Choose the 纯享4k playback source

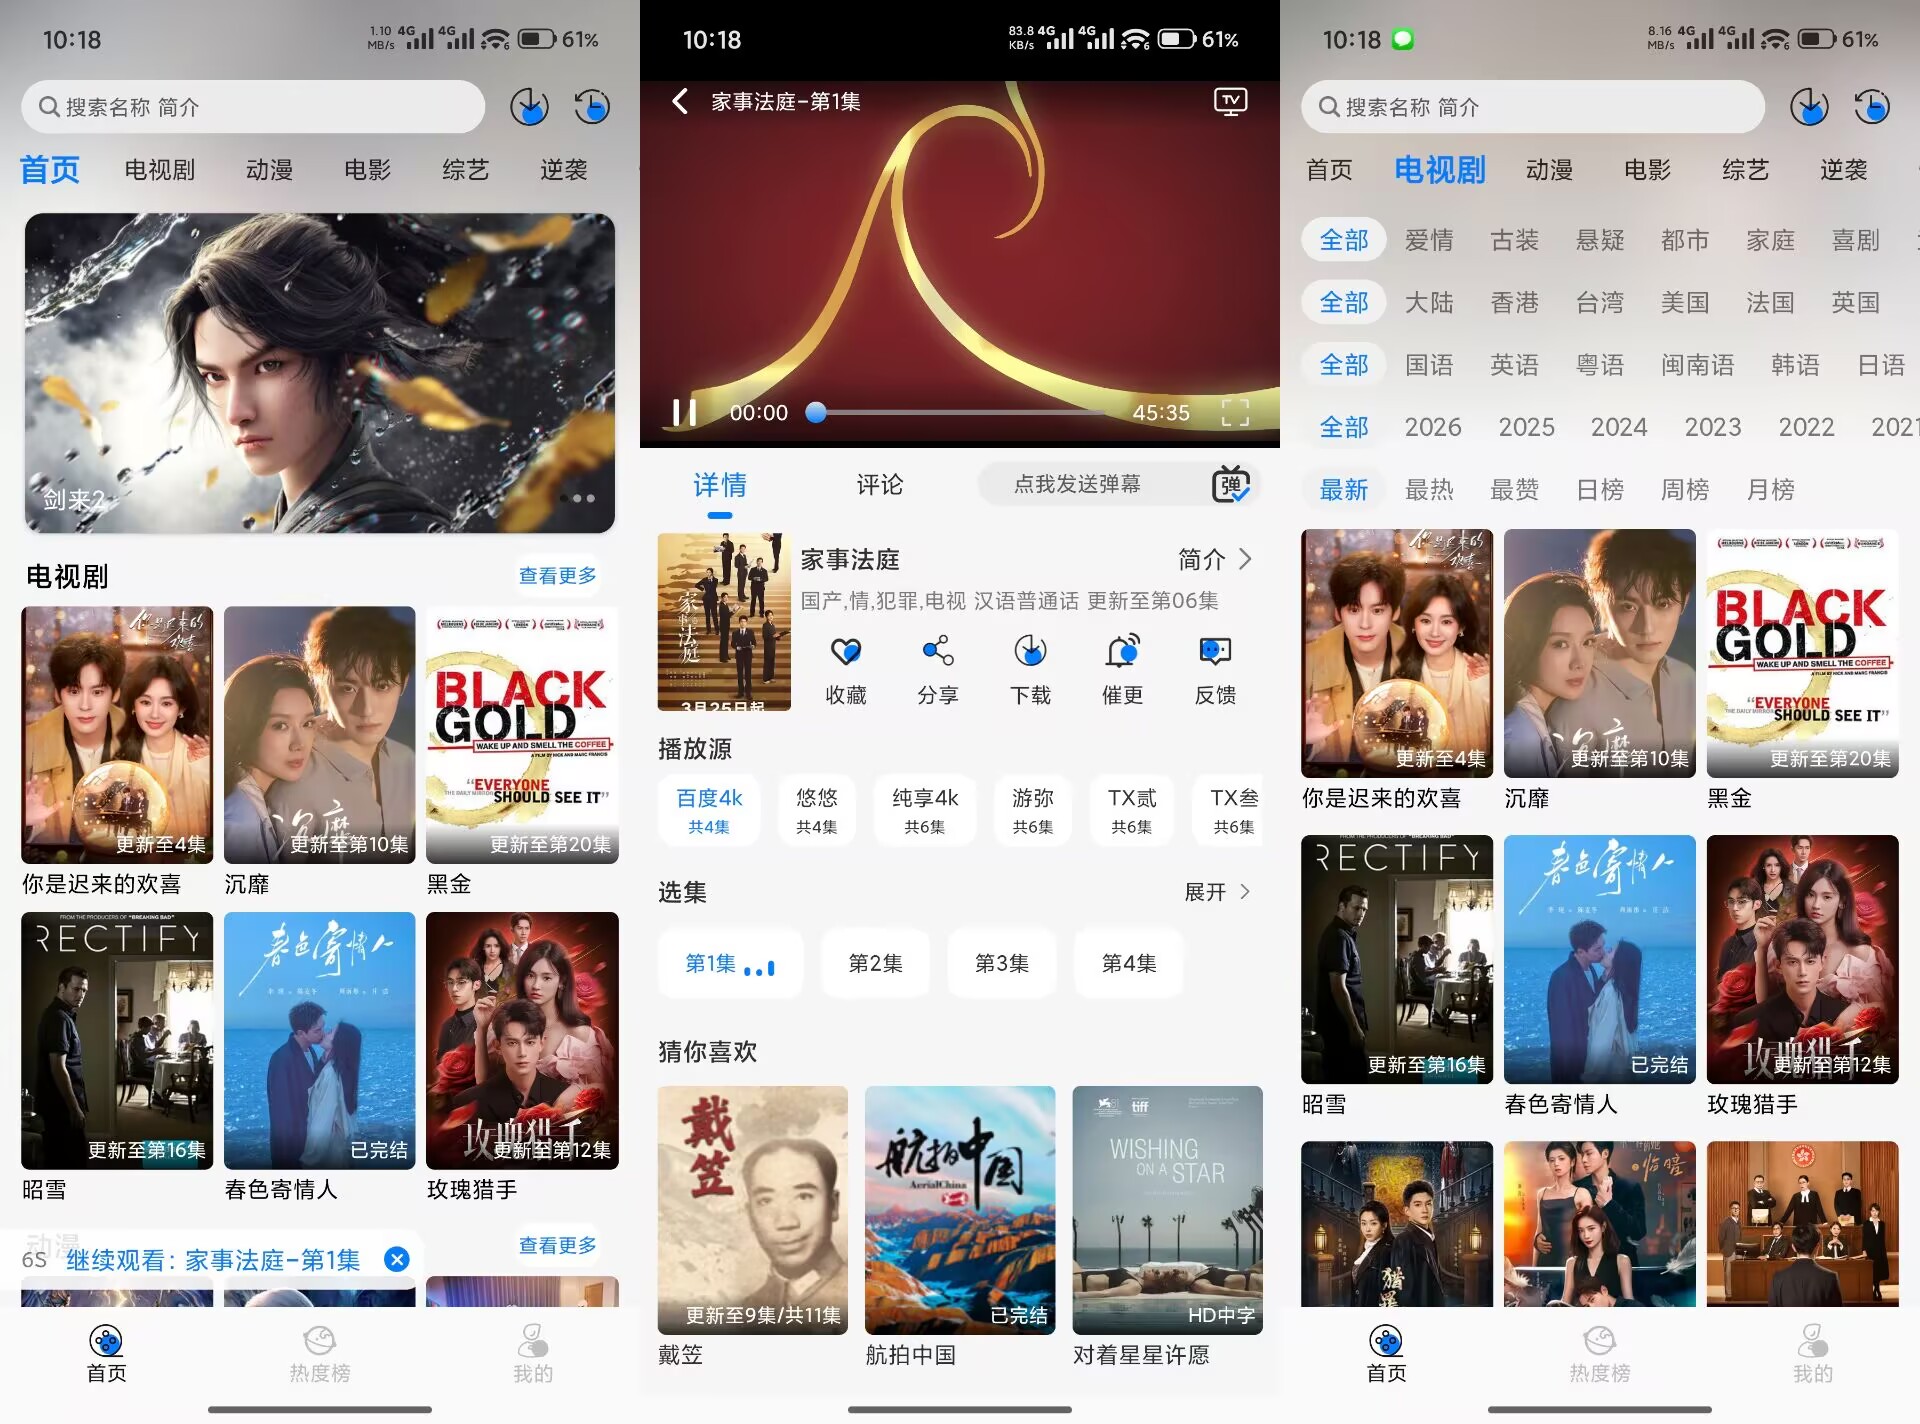point(924,810)
